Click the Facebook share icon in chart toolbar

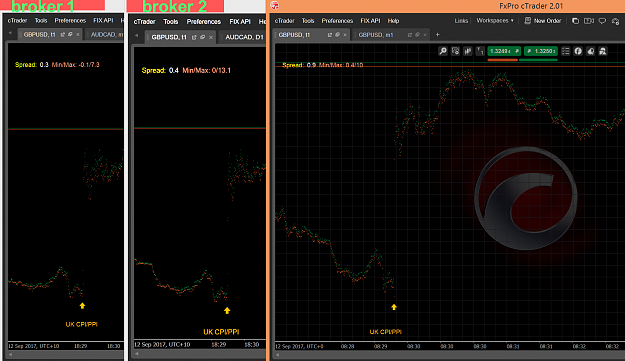point(578,51)
